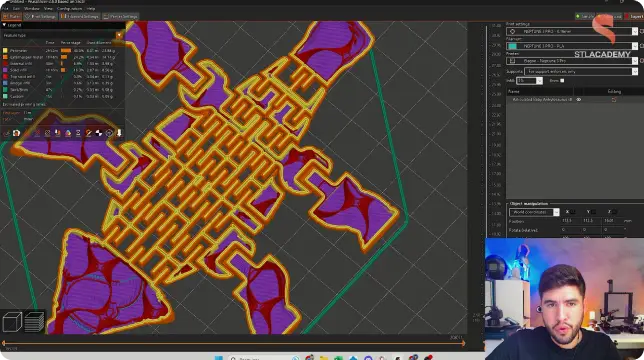Toggle the first icon in legend options row

pyautogui.click(x=7, y=133)
